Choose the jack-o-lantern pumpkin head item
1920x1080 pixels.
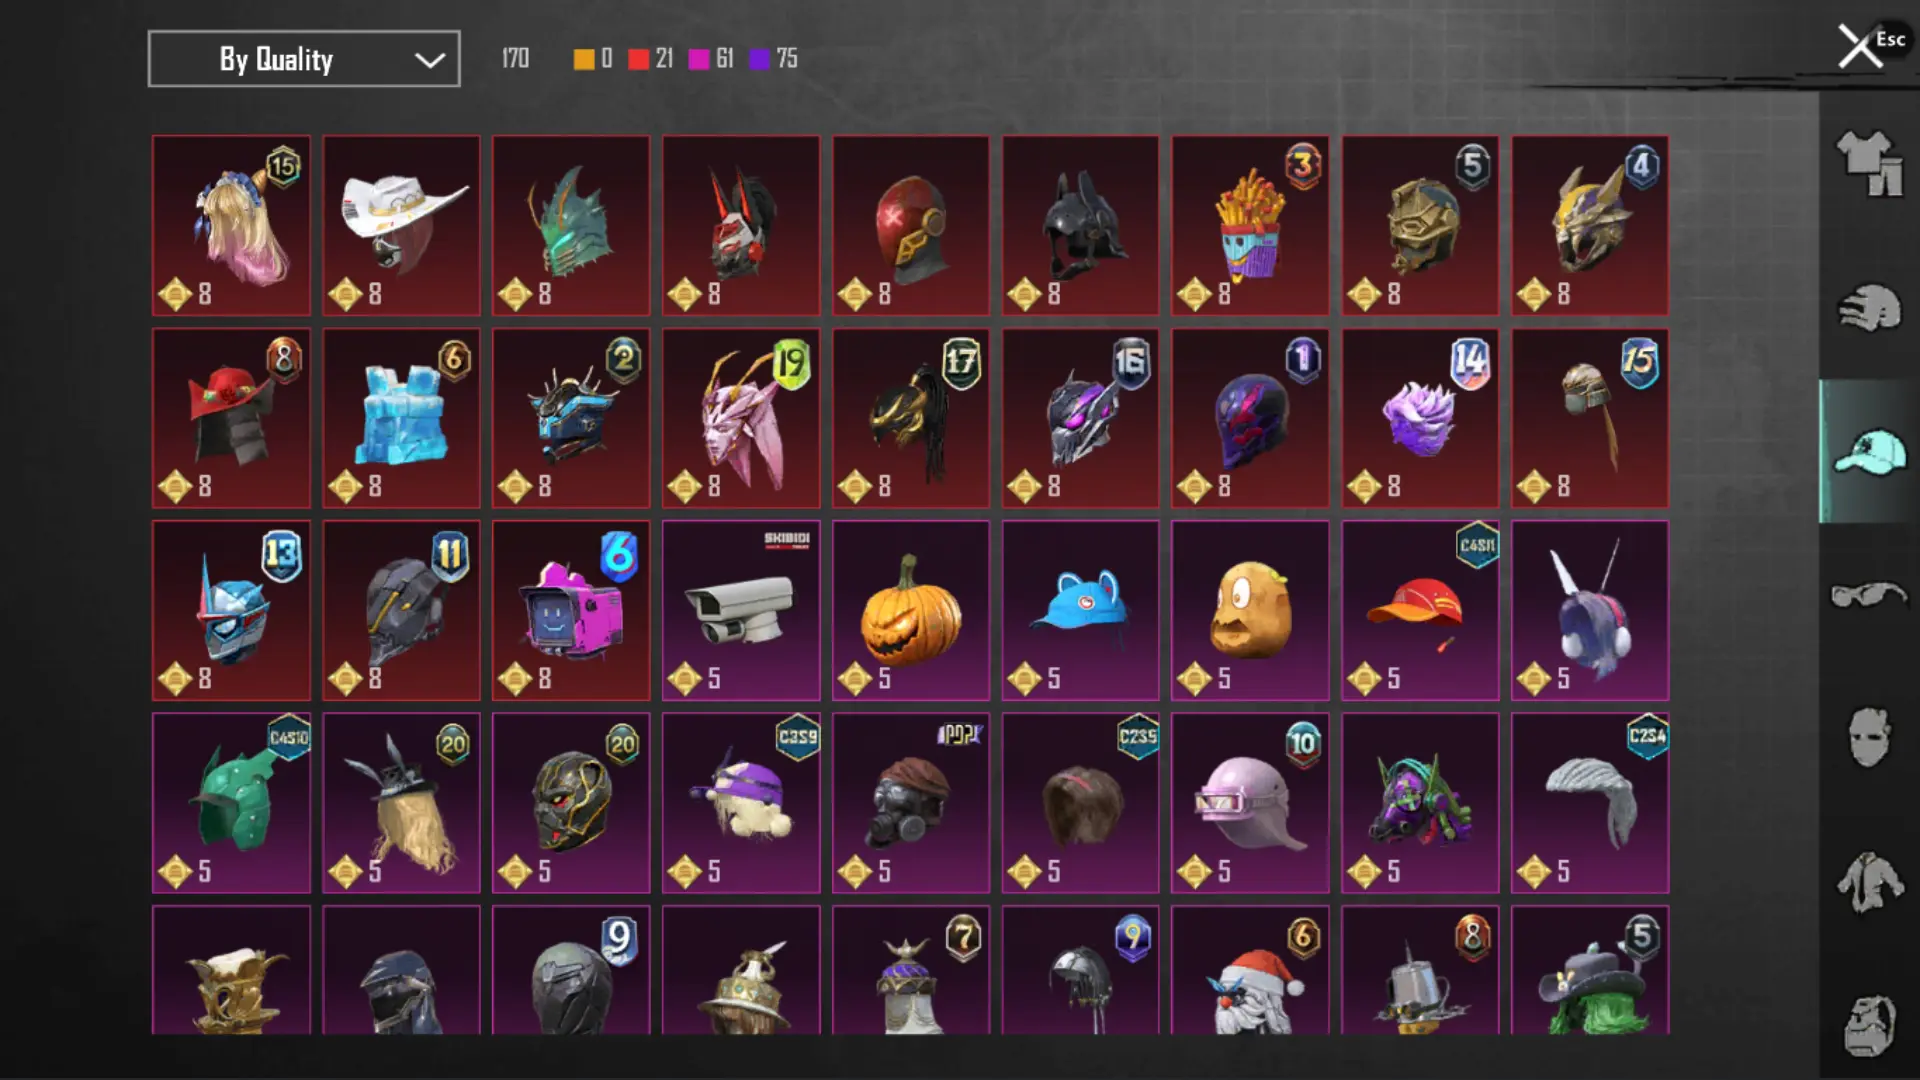coord(911,610)
